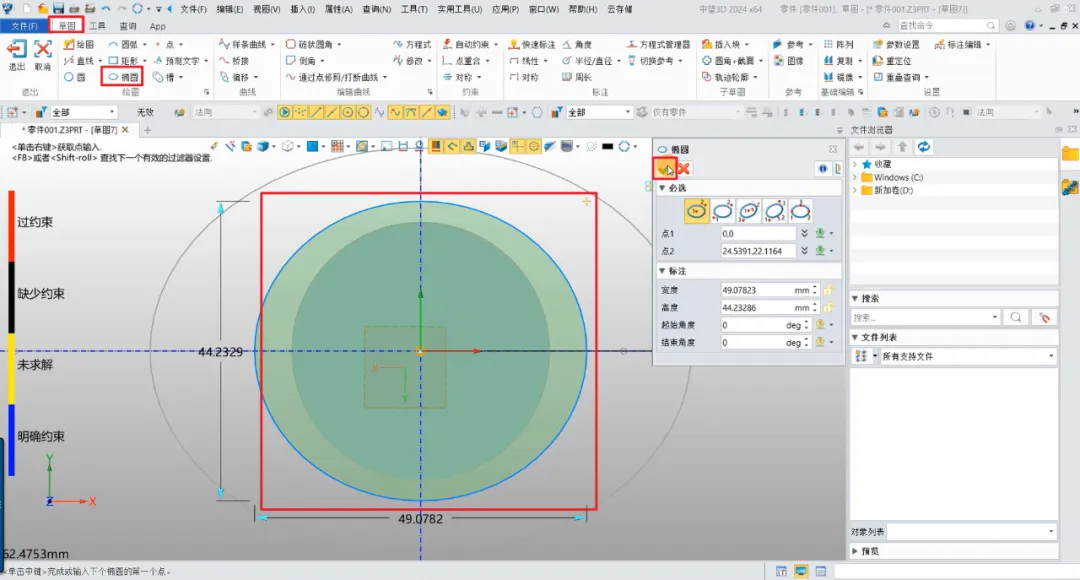
Task: Select the center-corner ellipse mode option
Action: (x=697, y=210)
